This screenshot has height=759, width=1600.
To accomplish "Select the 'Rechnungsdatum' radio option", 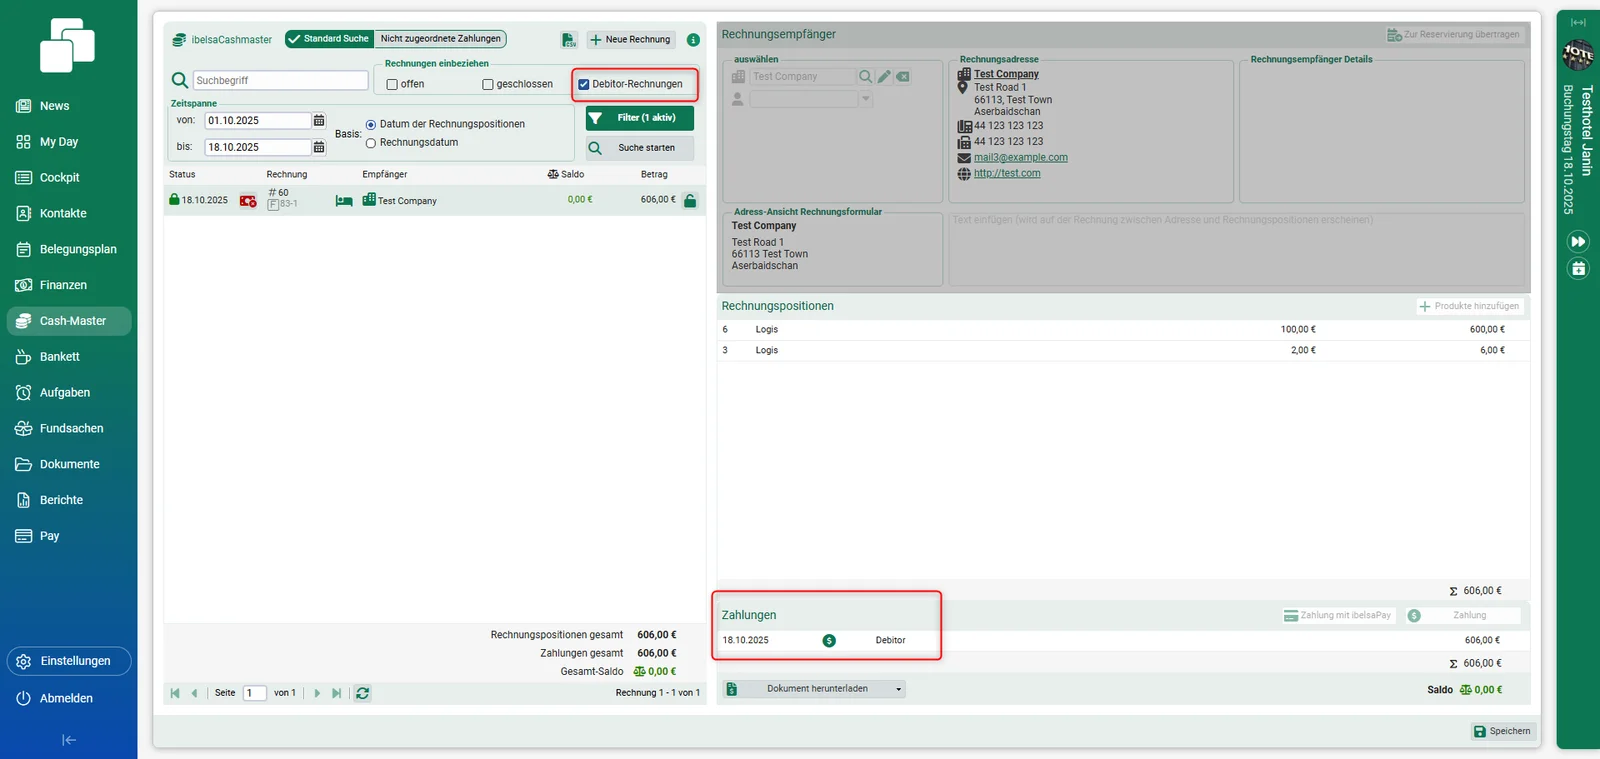I will [371, 143].
